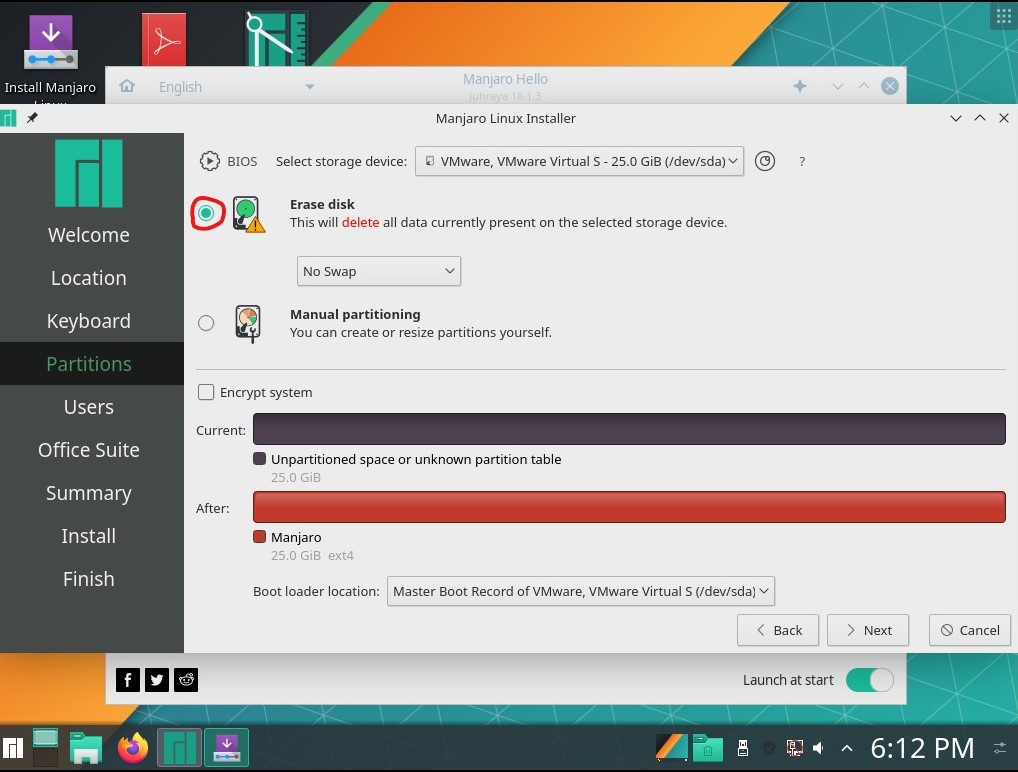Click the 6:12 PM clock
Viewport: 1018px width, 772px height.
coord(922,749)
